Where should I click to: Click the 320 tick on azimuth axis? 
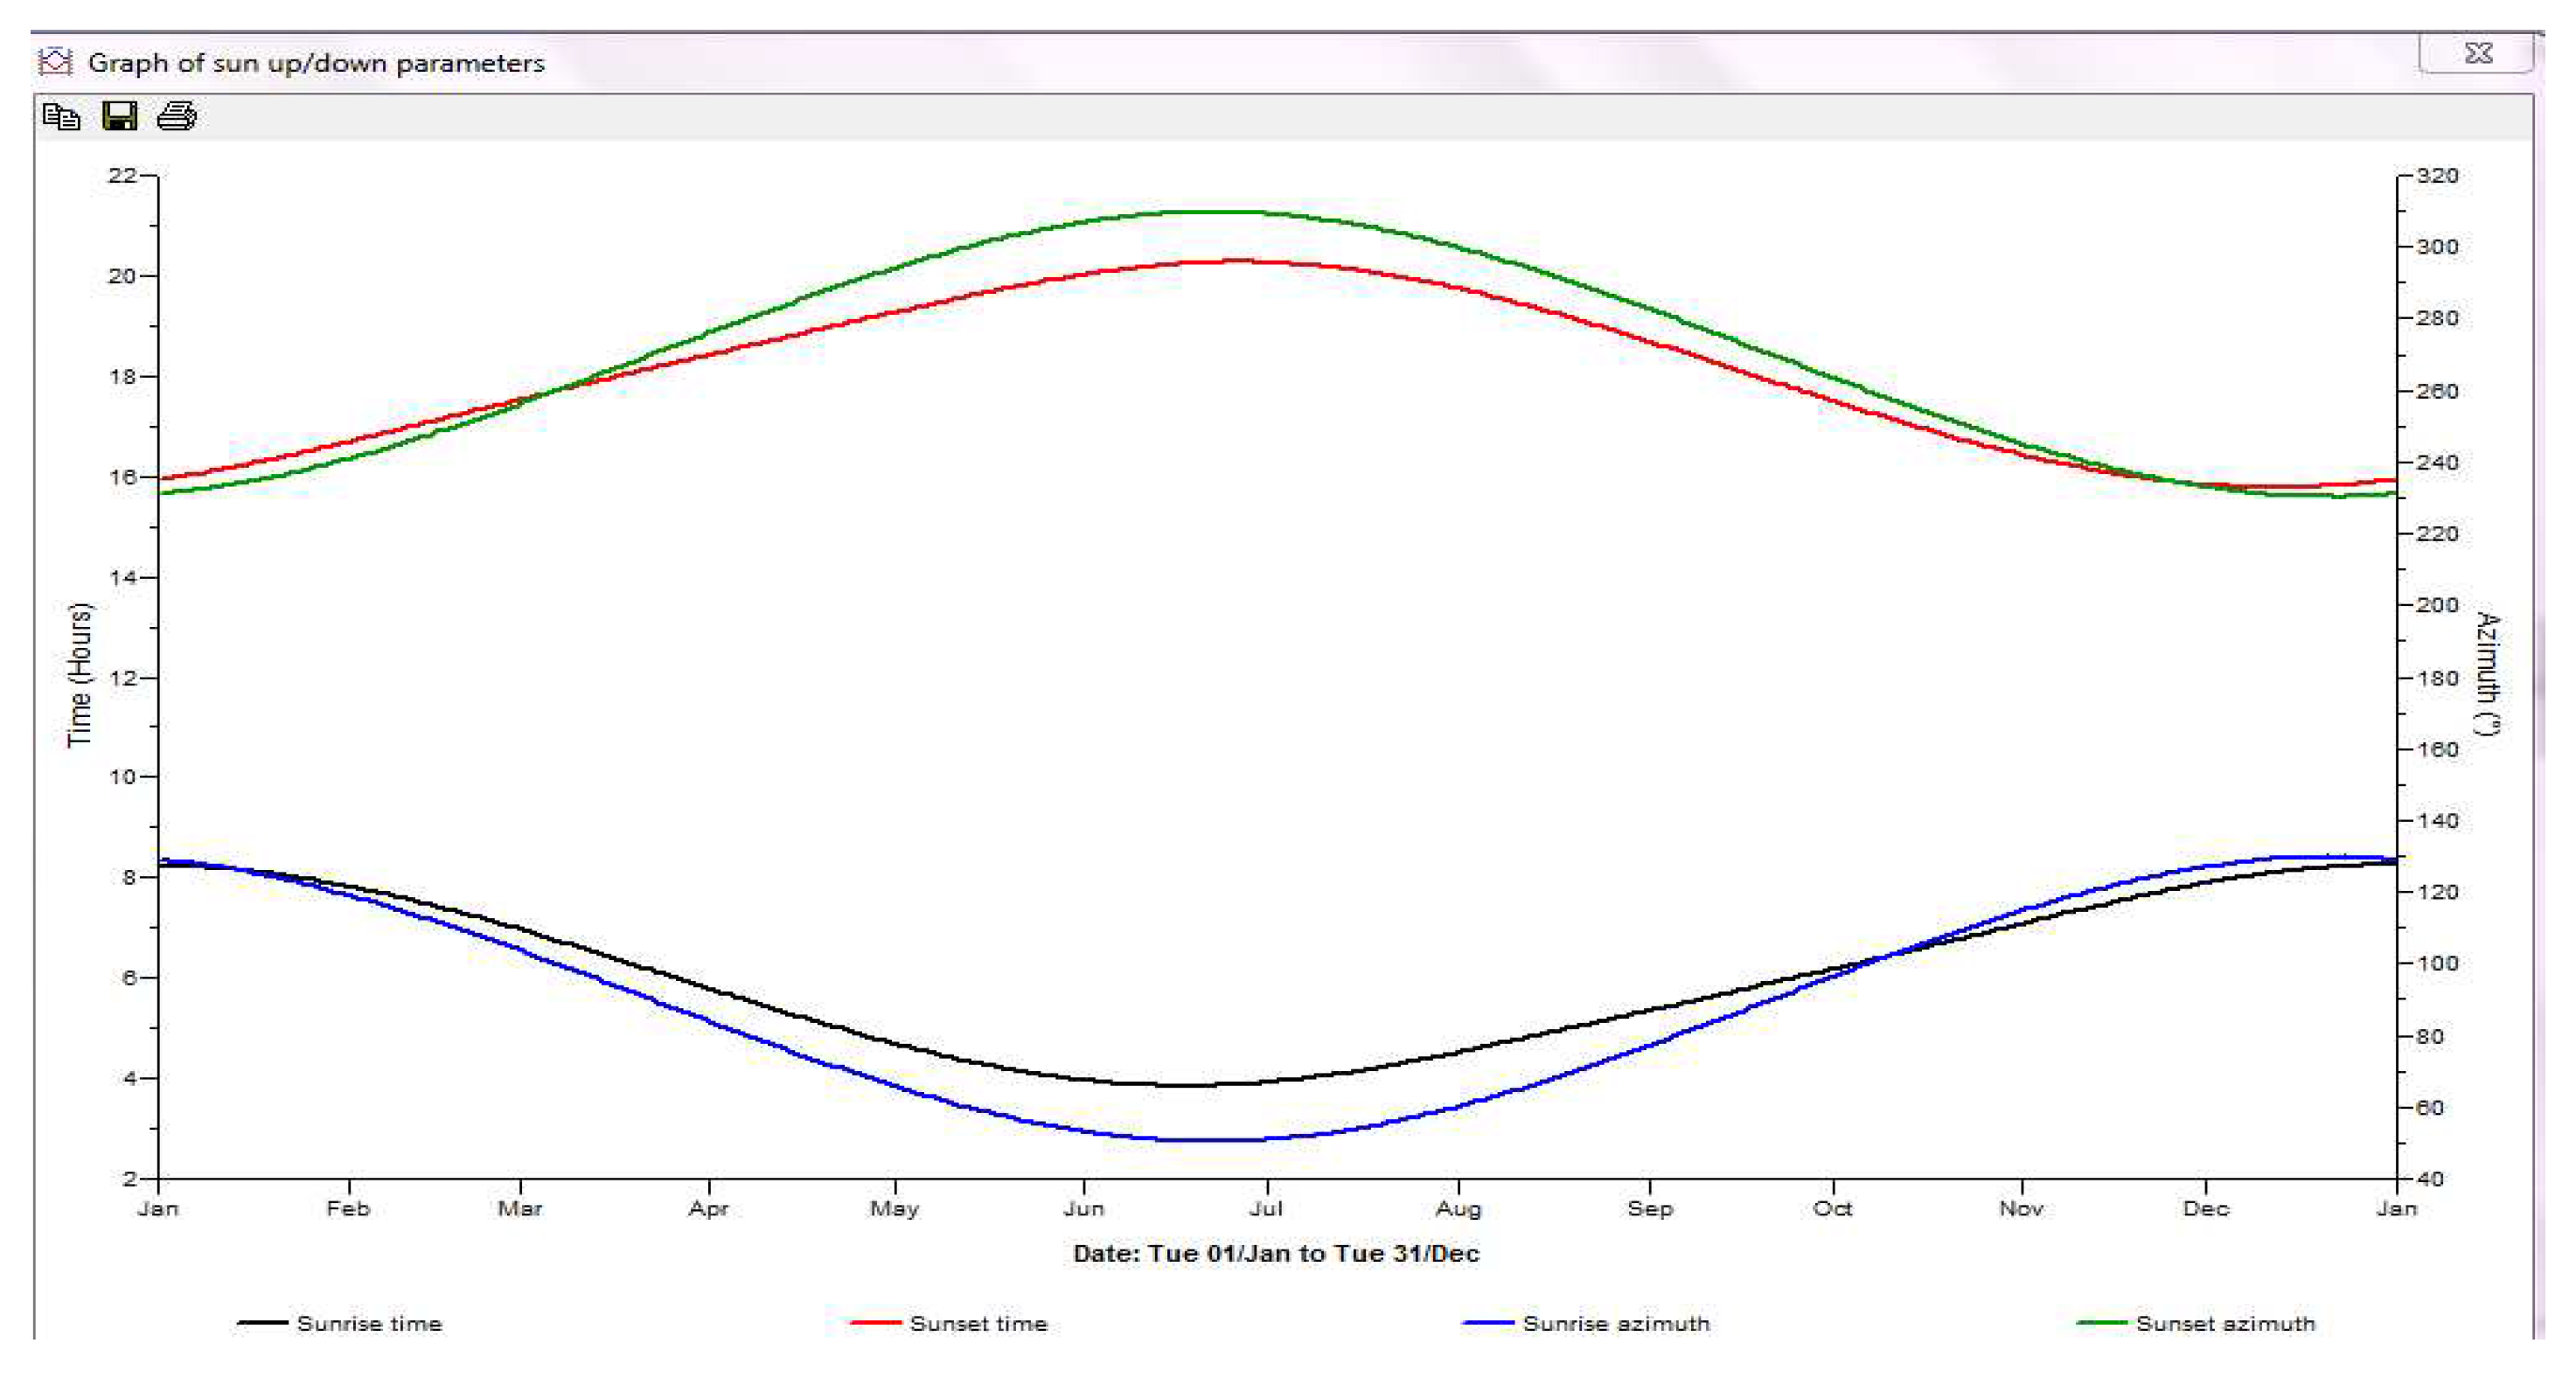point(2437,176)
